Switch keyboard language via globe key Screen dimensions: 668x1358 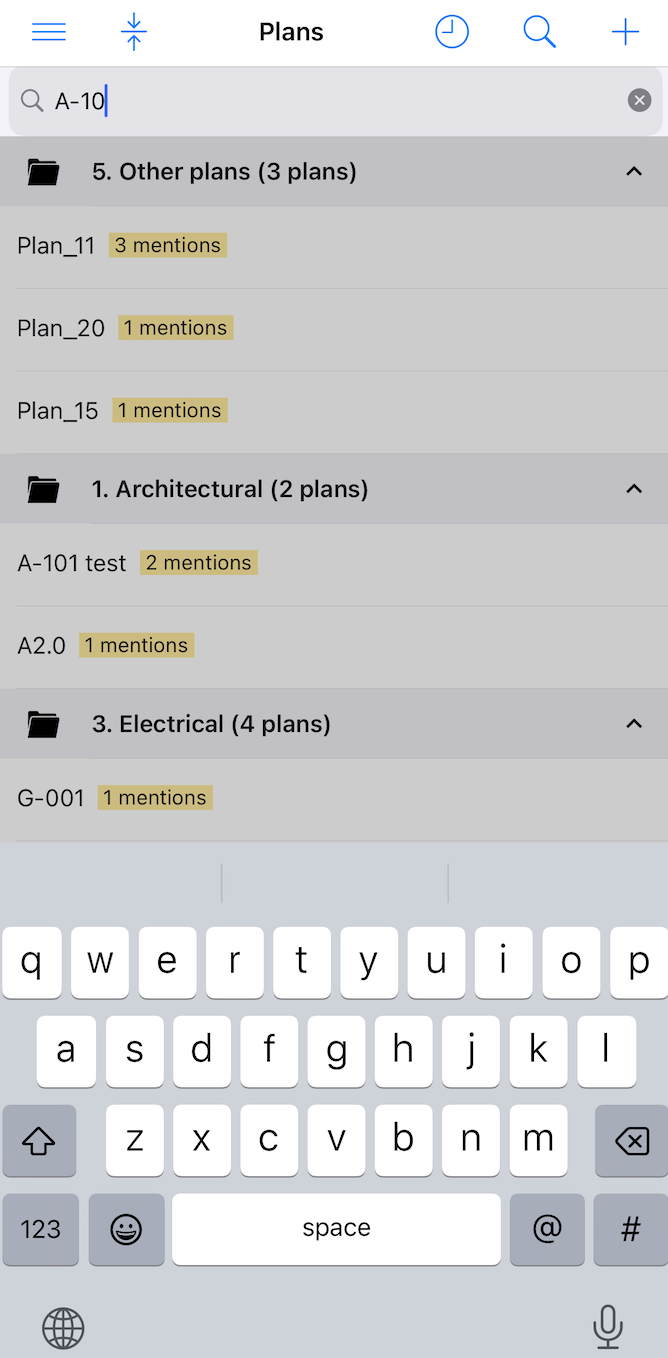(x=63, y=1327)
